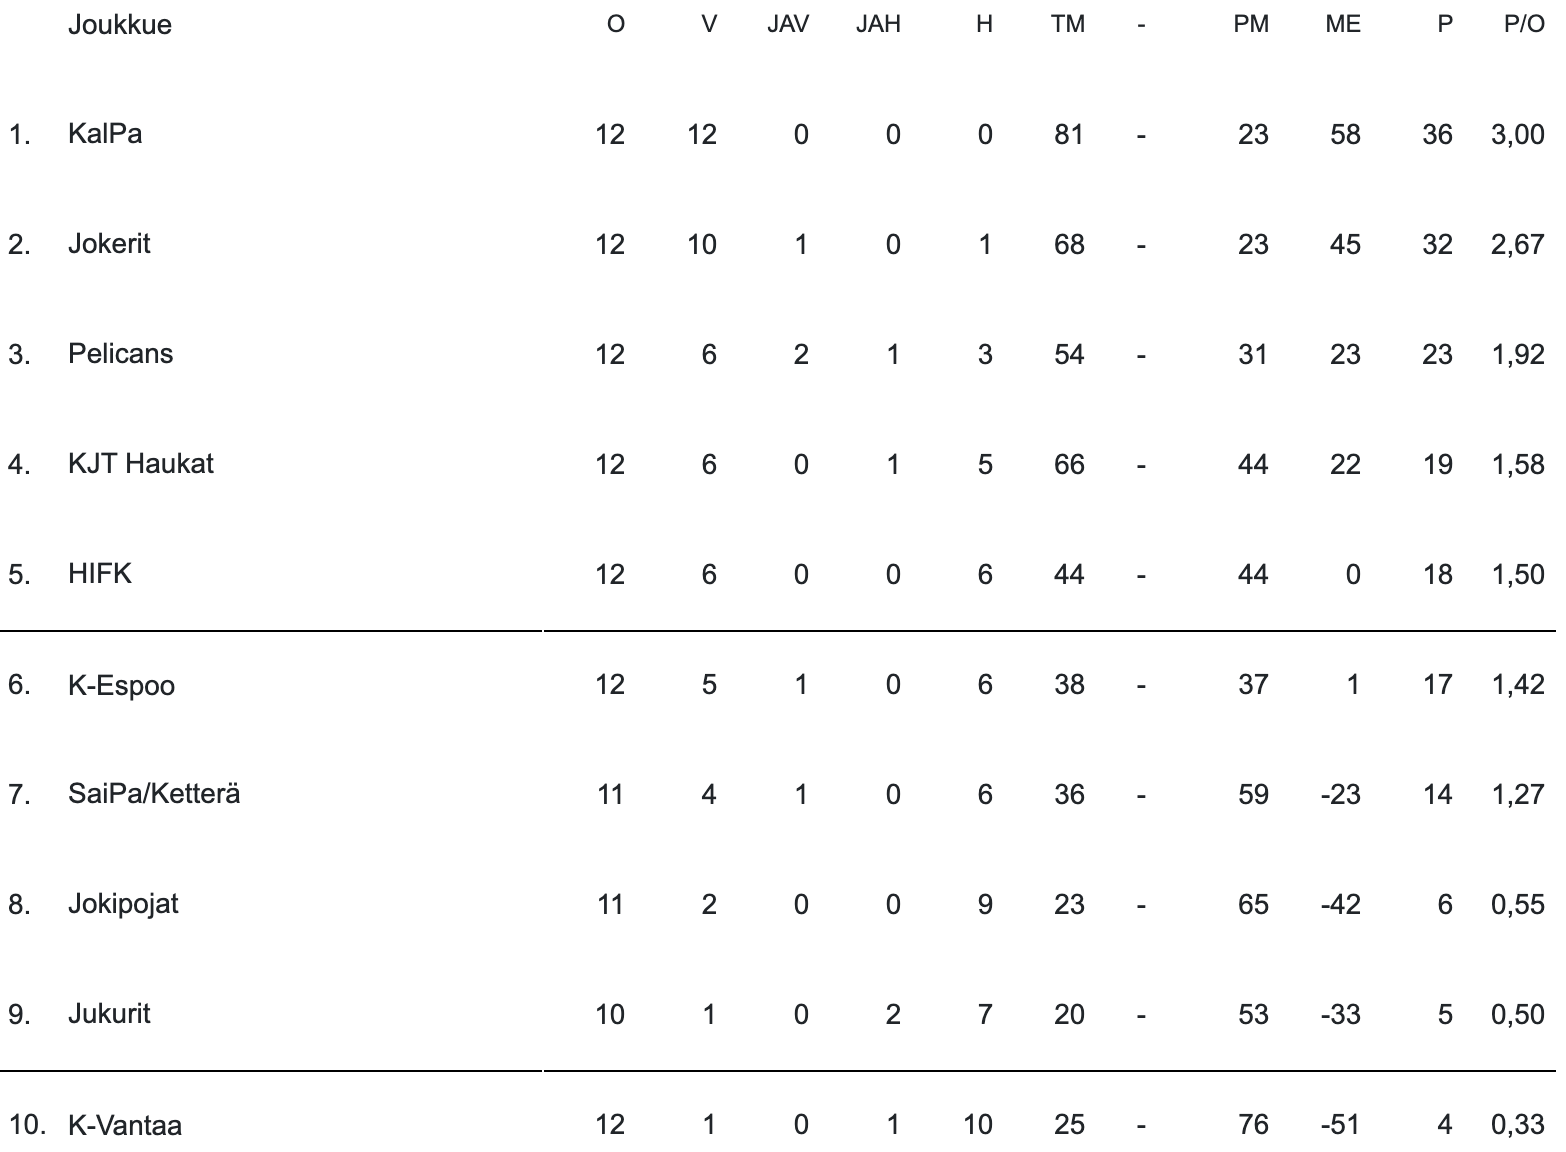This screenshot has height=1152, width=1566.
Task: Sort by the P/O column header
Action: click(x=1524, y=25)
